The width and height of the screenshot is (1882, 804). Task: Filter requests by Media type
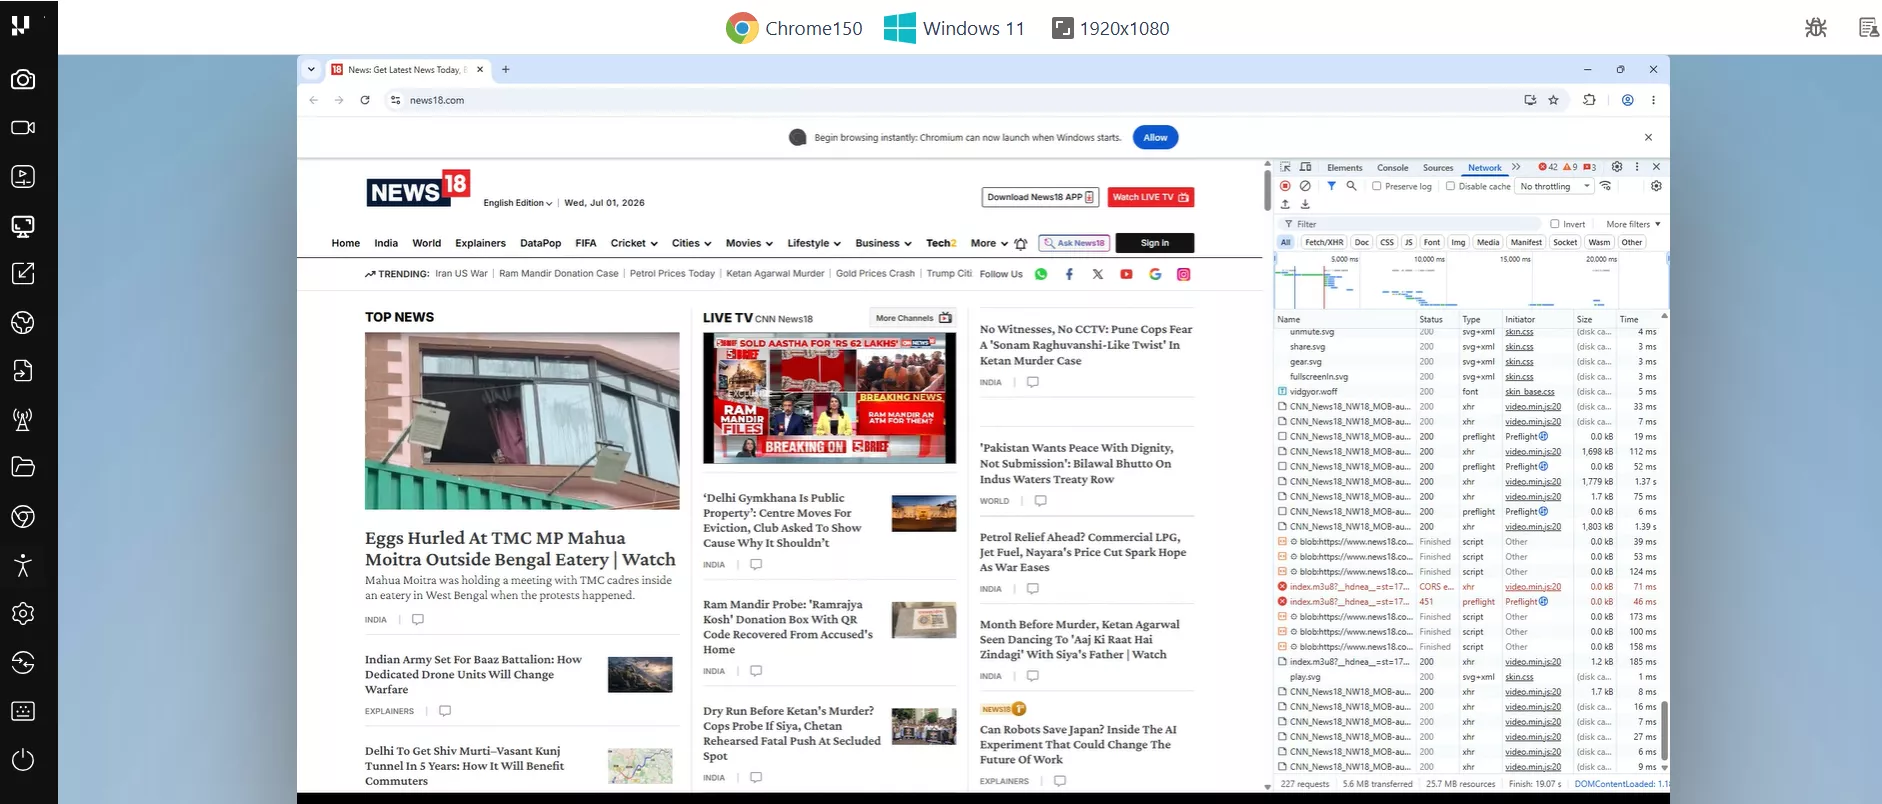coord(1488,242)
